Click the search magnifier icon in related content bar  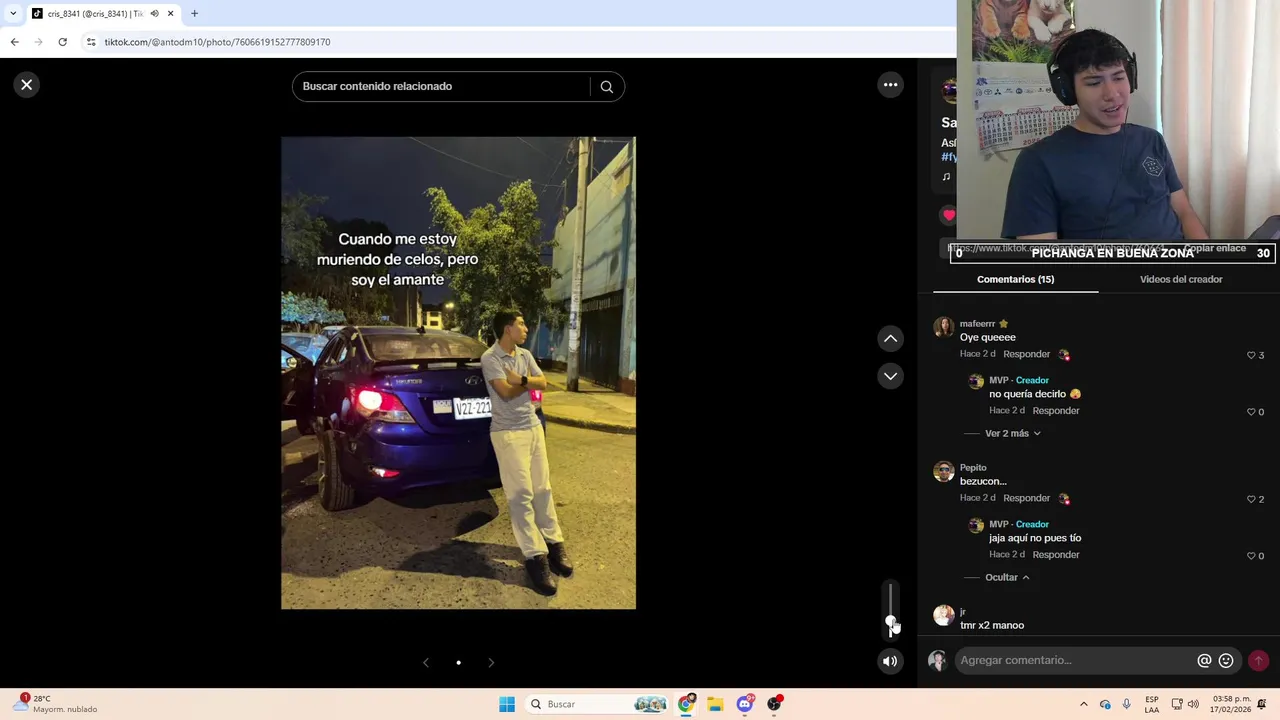click(x=606, y=87)
